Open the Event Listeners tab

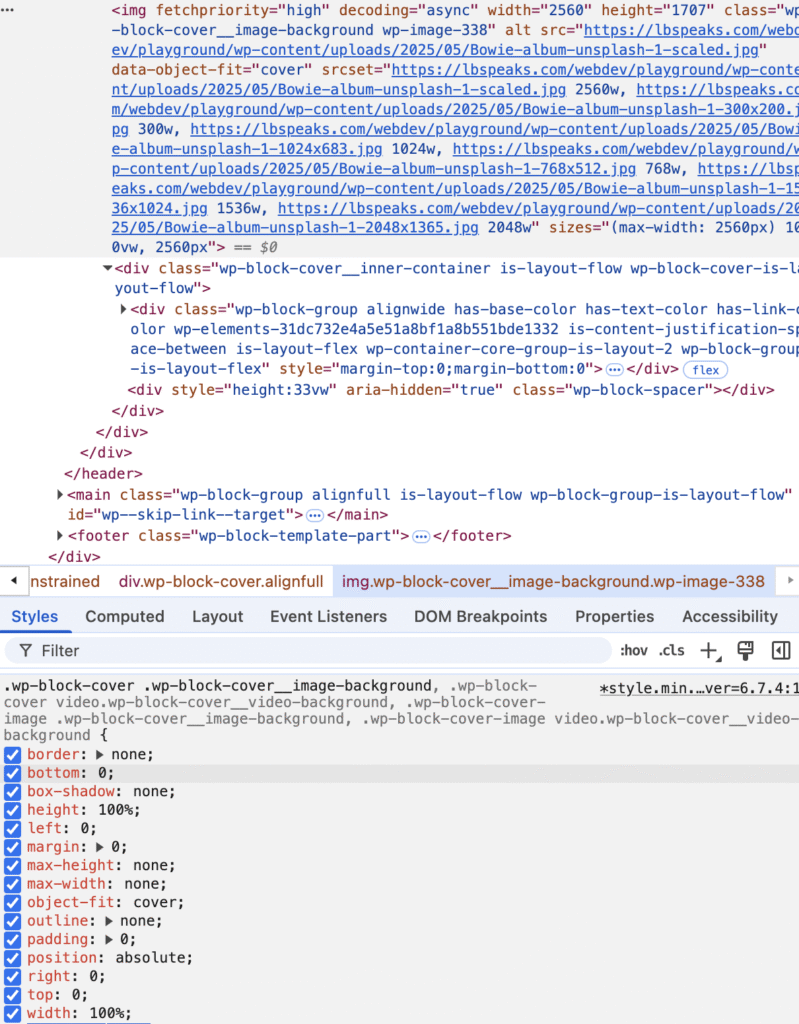point(328,617)
